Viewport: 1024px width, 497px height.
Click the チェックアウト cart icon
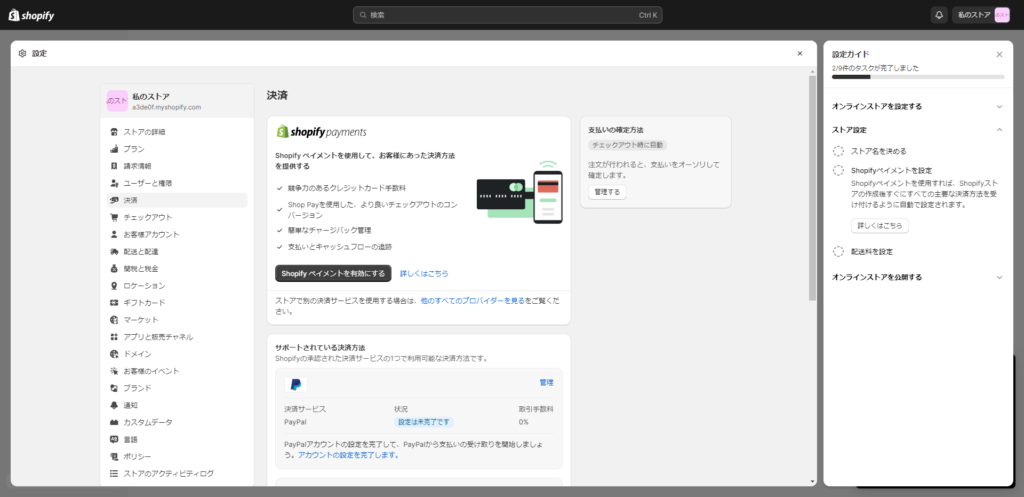click(x=114, y=217)
